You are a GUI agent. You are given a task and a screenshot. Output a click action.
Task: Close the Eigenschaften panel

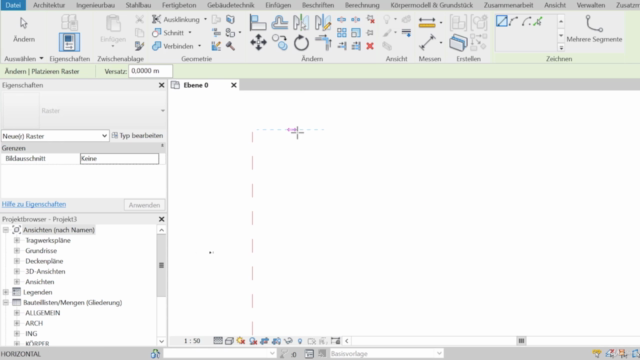click(x=161, y=85)
